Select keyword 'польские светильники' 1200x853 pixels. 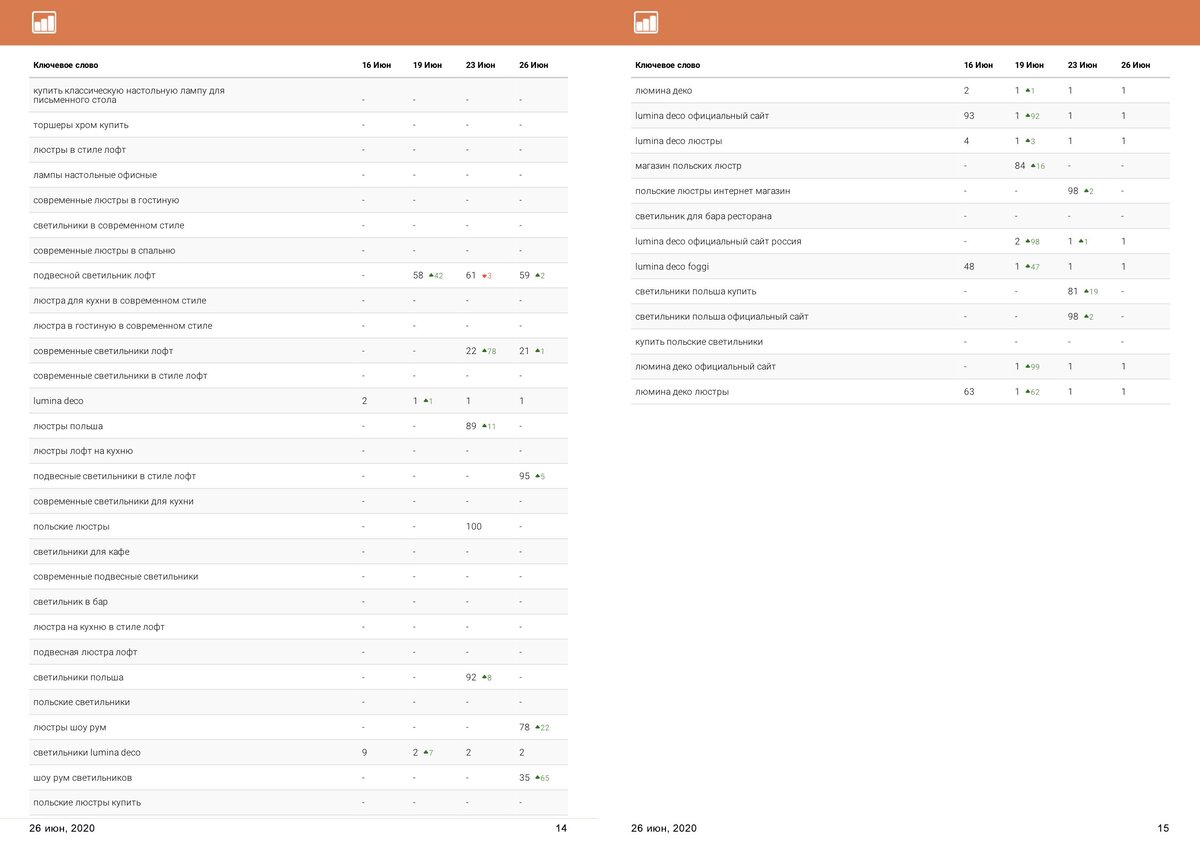(x=81, y=702)
